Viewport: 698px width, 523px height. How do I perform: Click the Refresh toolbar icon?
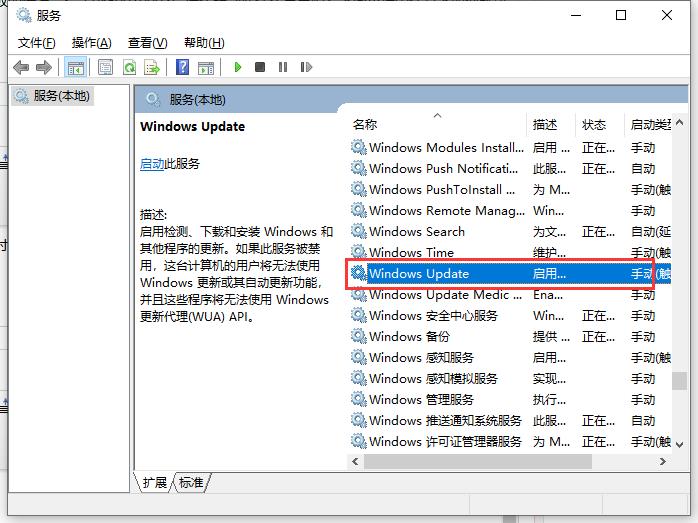pyautogui.click(x=130, y=68)
